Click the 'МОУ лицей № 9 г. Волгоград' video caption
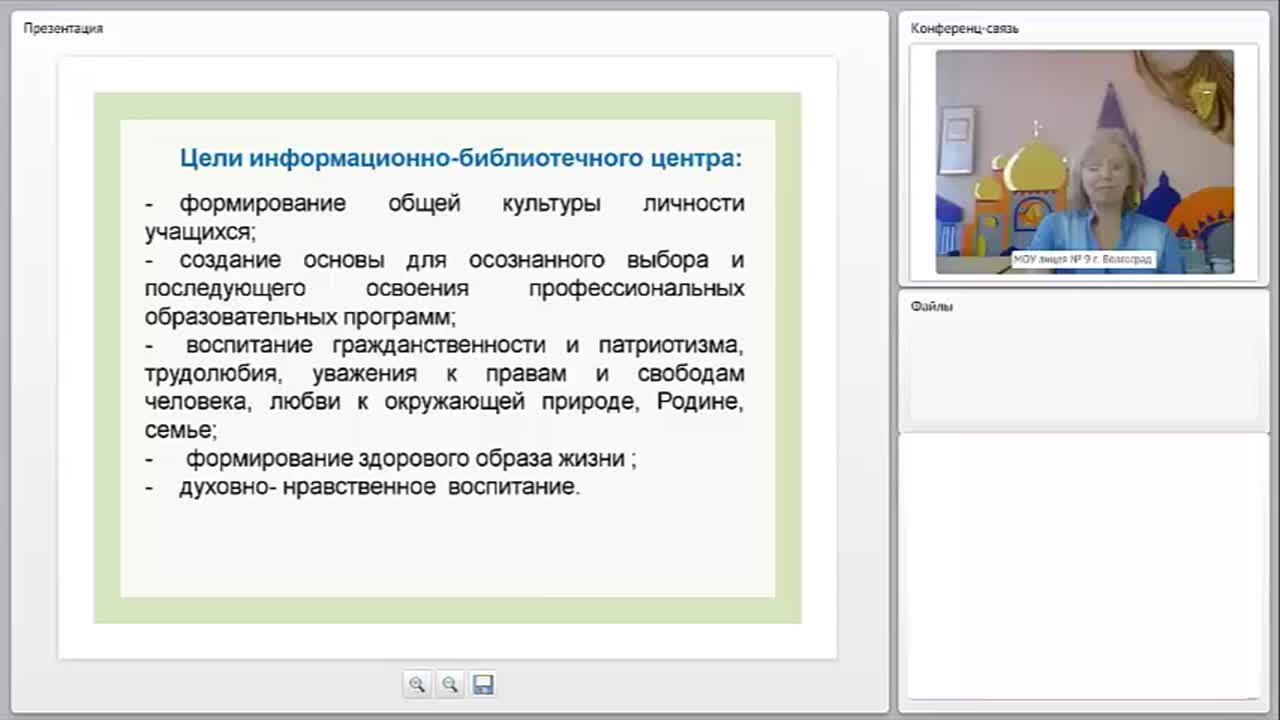Screen dimensions: 1280x720 click(x=1083, y=259)
